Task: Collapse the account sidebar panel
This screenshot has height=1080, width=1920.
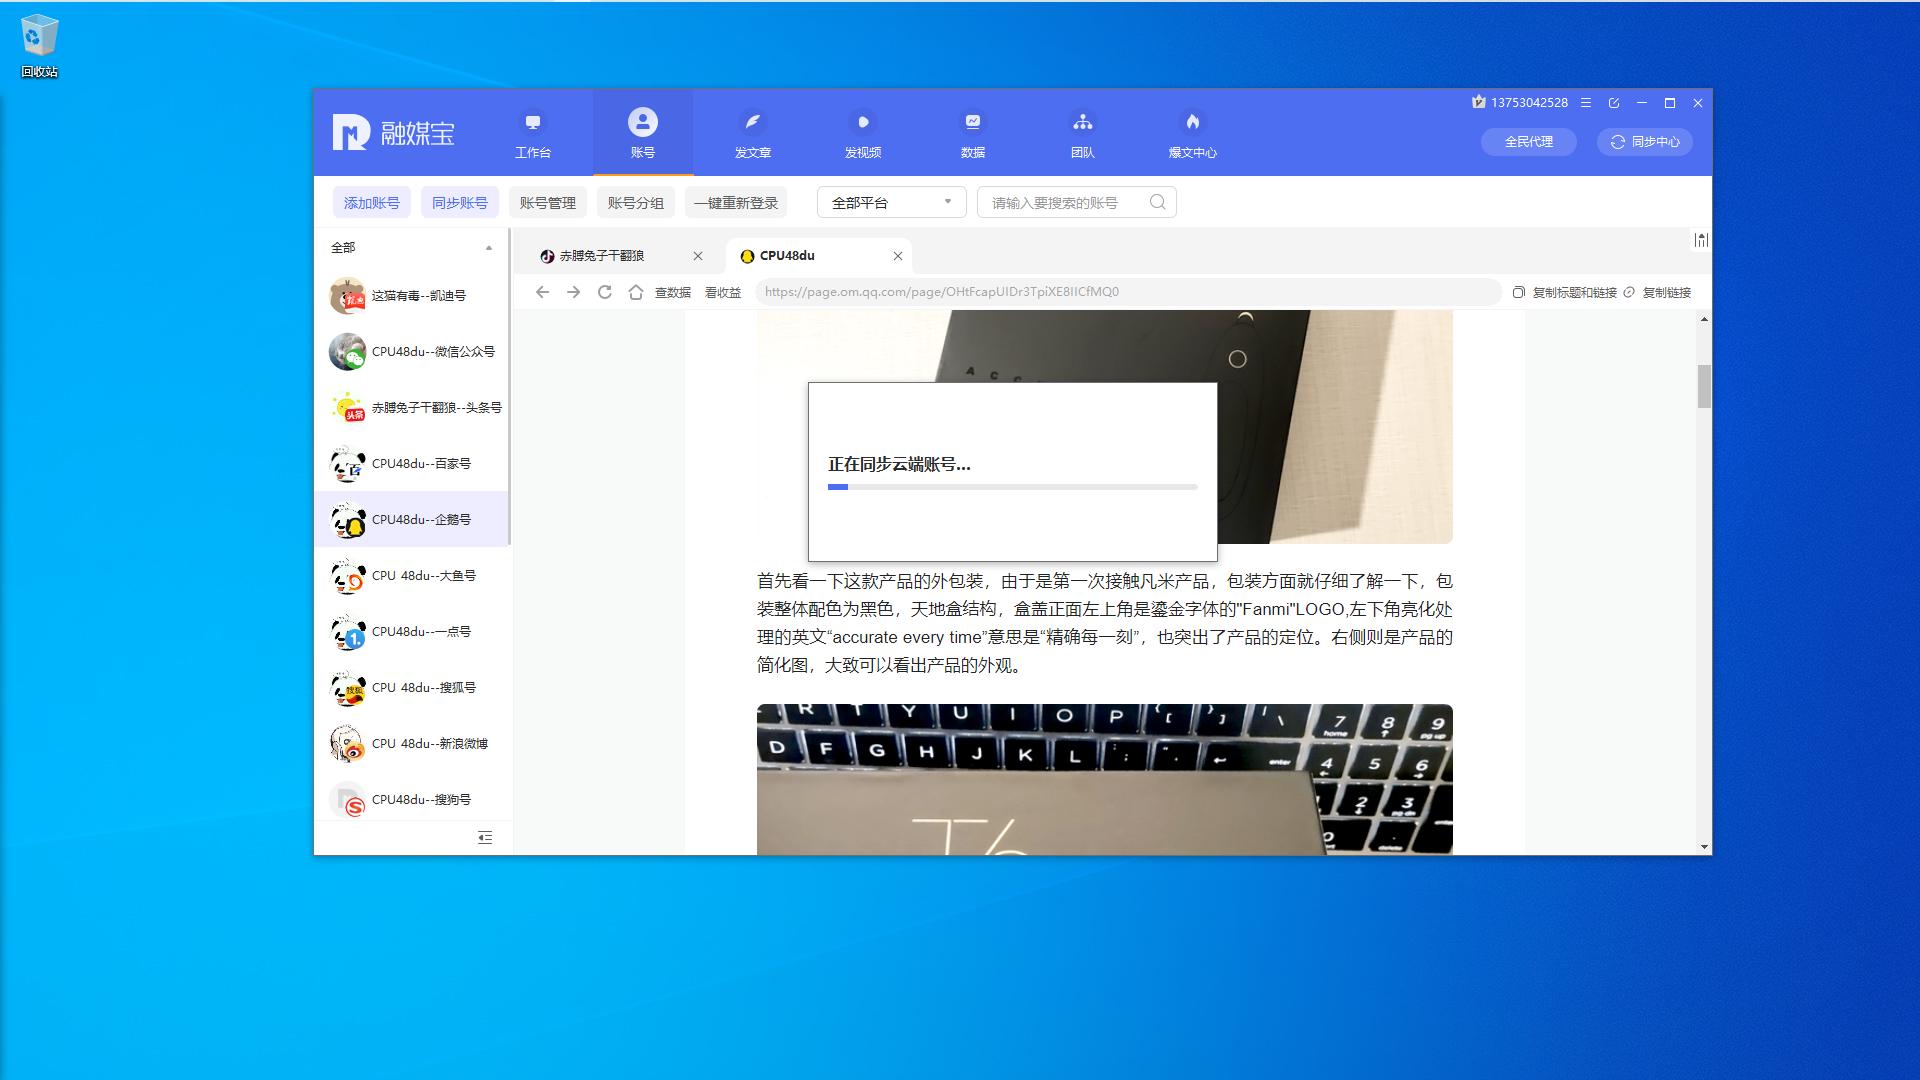Action: click(x=485, y=838)
